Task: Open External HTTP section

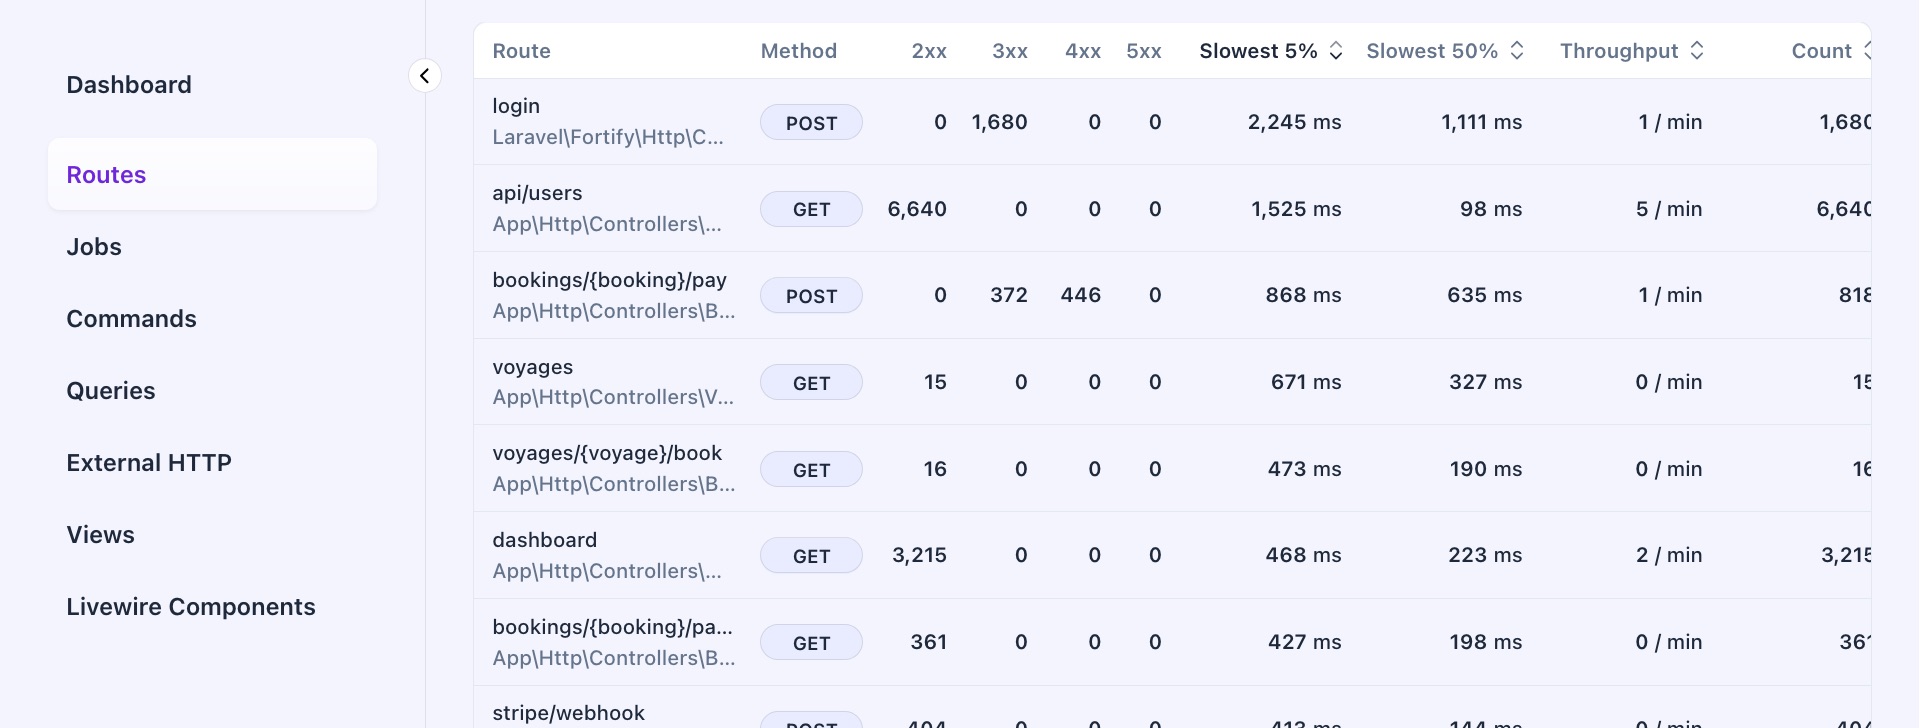Action: (x=149, y=463)
